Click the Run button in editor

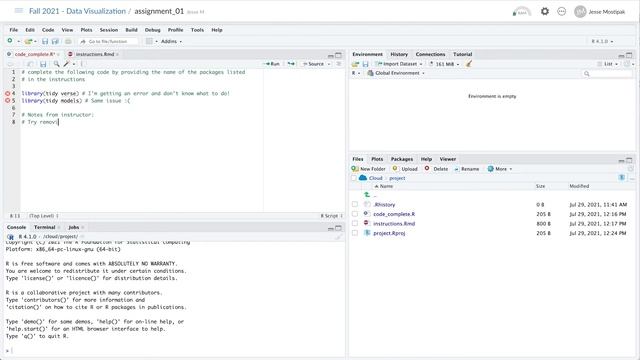pyautogui.click(x=272, y=64)
